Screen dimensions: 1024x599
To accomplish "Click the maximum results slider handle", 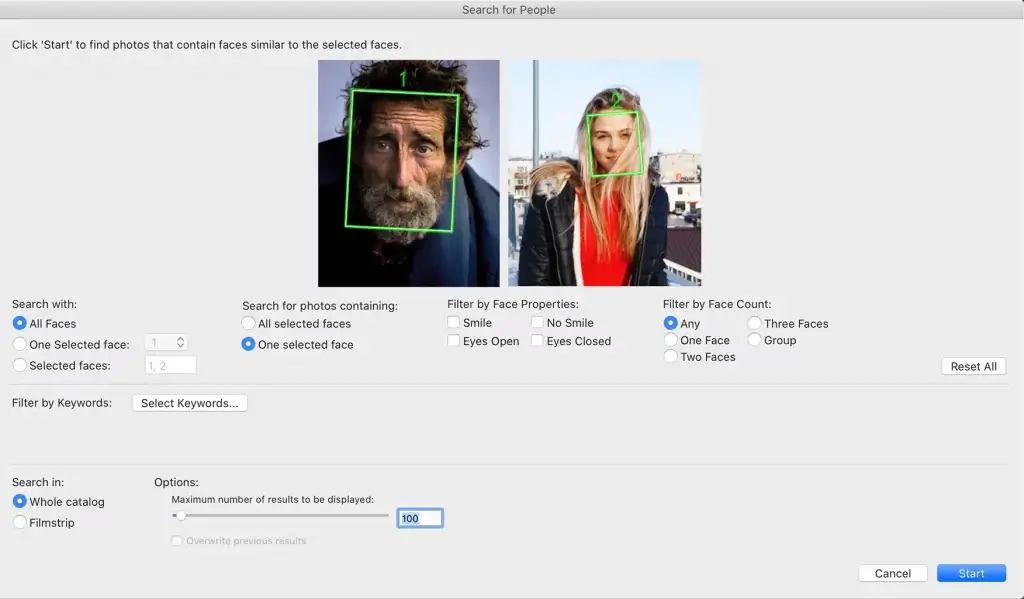I will coord(180,516).
